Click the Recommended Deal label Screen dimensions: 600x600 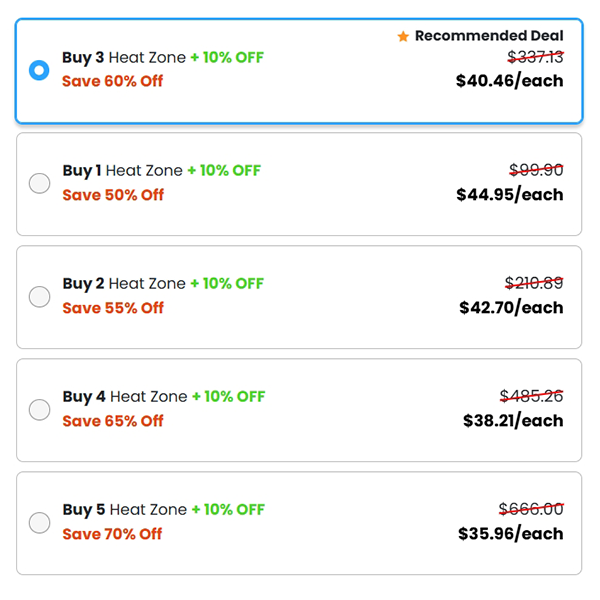click(488, 36)
